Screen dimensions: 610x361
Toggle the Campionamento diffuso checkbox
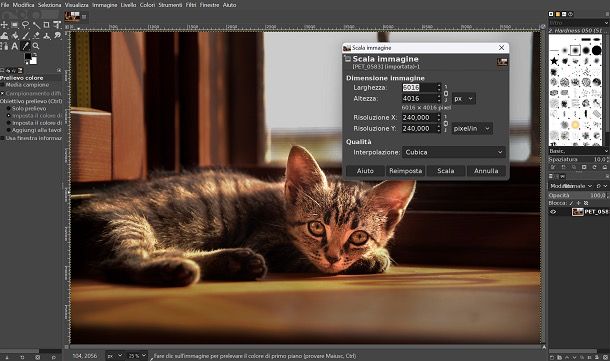[2, 93]
